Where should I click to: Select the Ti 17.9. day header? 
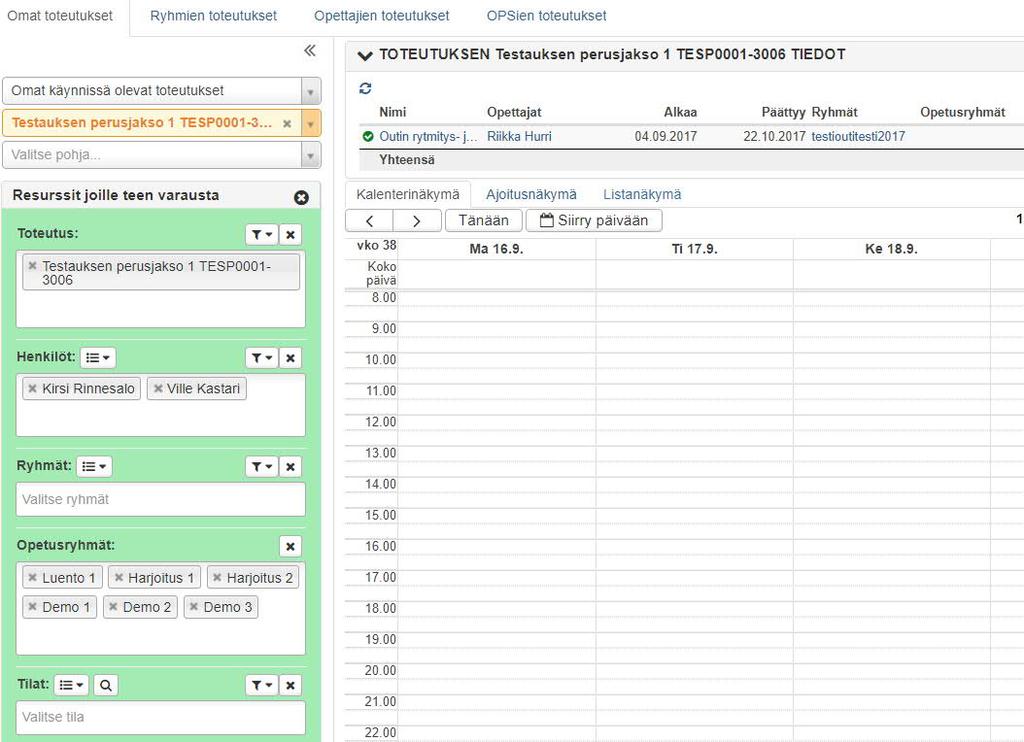pos(694,249)
